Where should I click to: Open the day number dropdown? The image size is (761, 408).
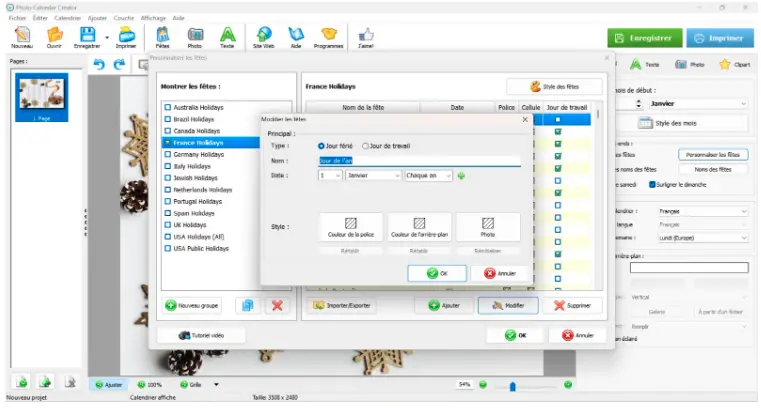tap(330, 176)
